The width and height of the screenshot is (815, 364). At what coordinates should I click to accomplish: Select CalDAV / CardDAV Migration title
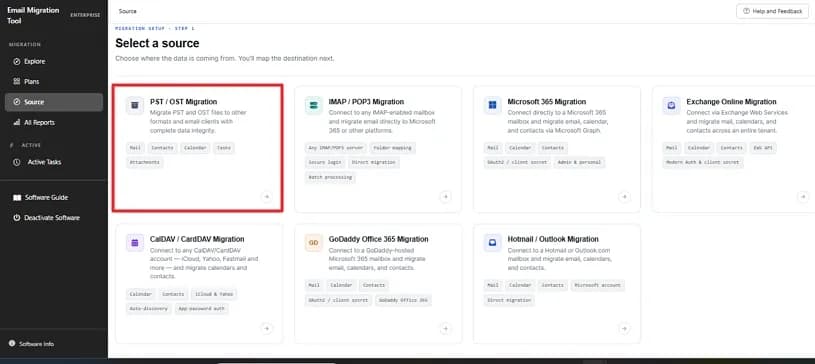197,239
